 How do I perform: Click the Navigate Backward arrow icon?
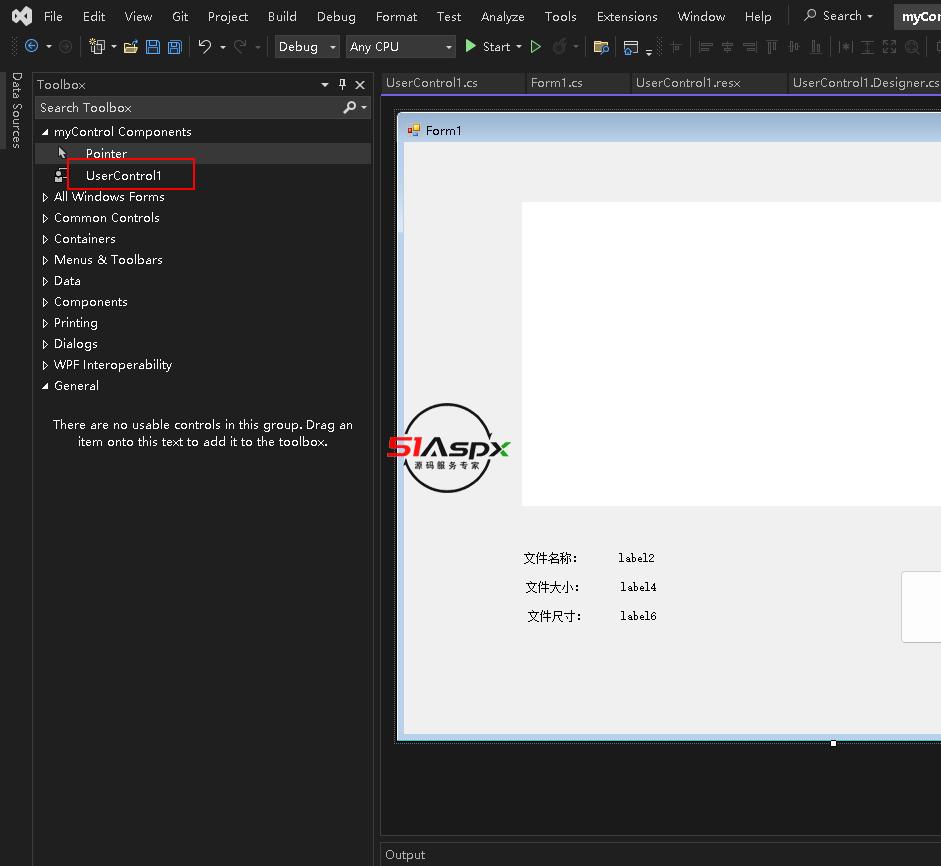pos(31,47)
